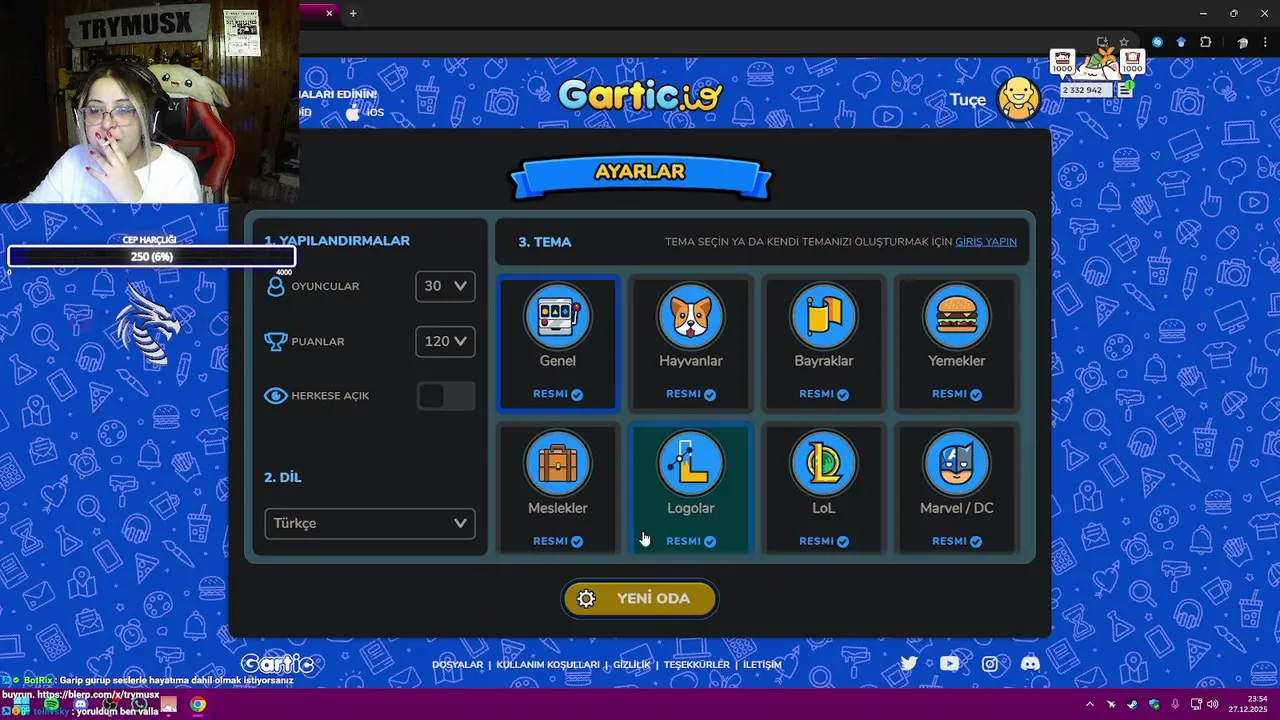
Task: Choose the Hayvanlar corgi icon
Action: click(690, 316)
